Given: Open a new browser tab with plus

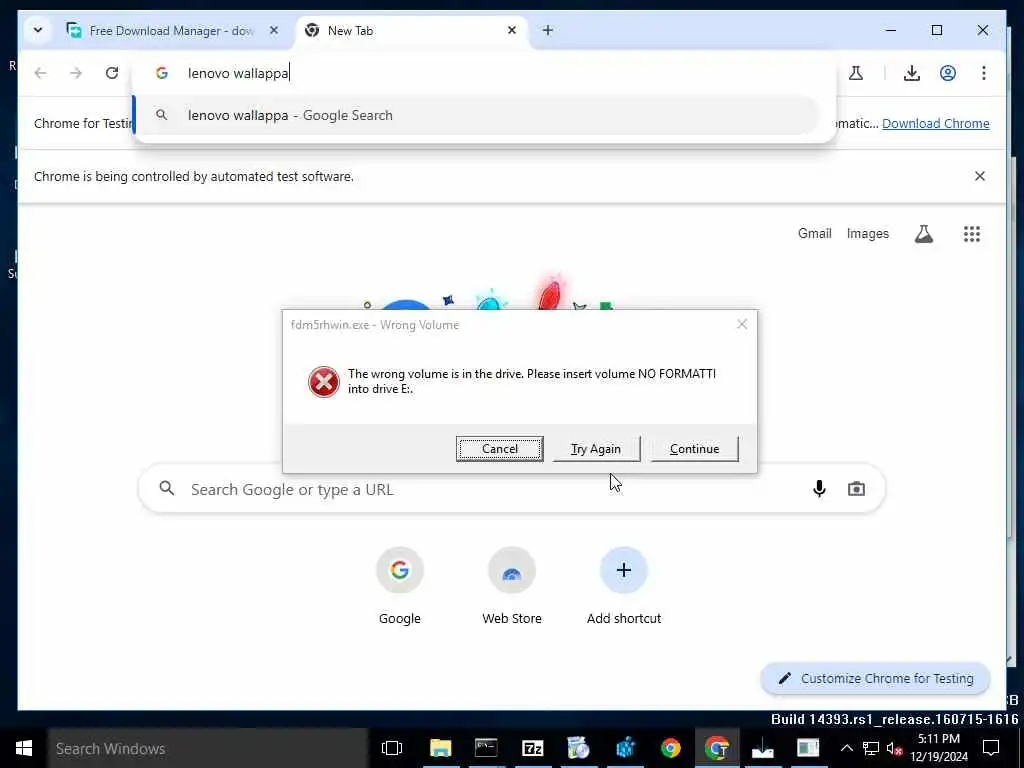Looking at the screenshot, I should tap(548, 30).
